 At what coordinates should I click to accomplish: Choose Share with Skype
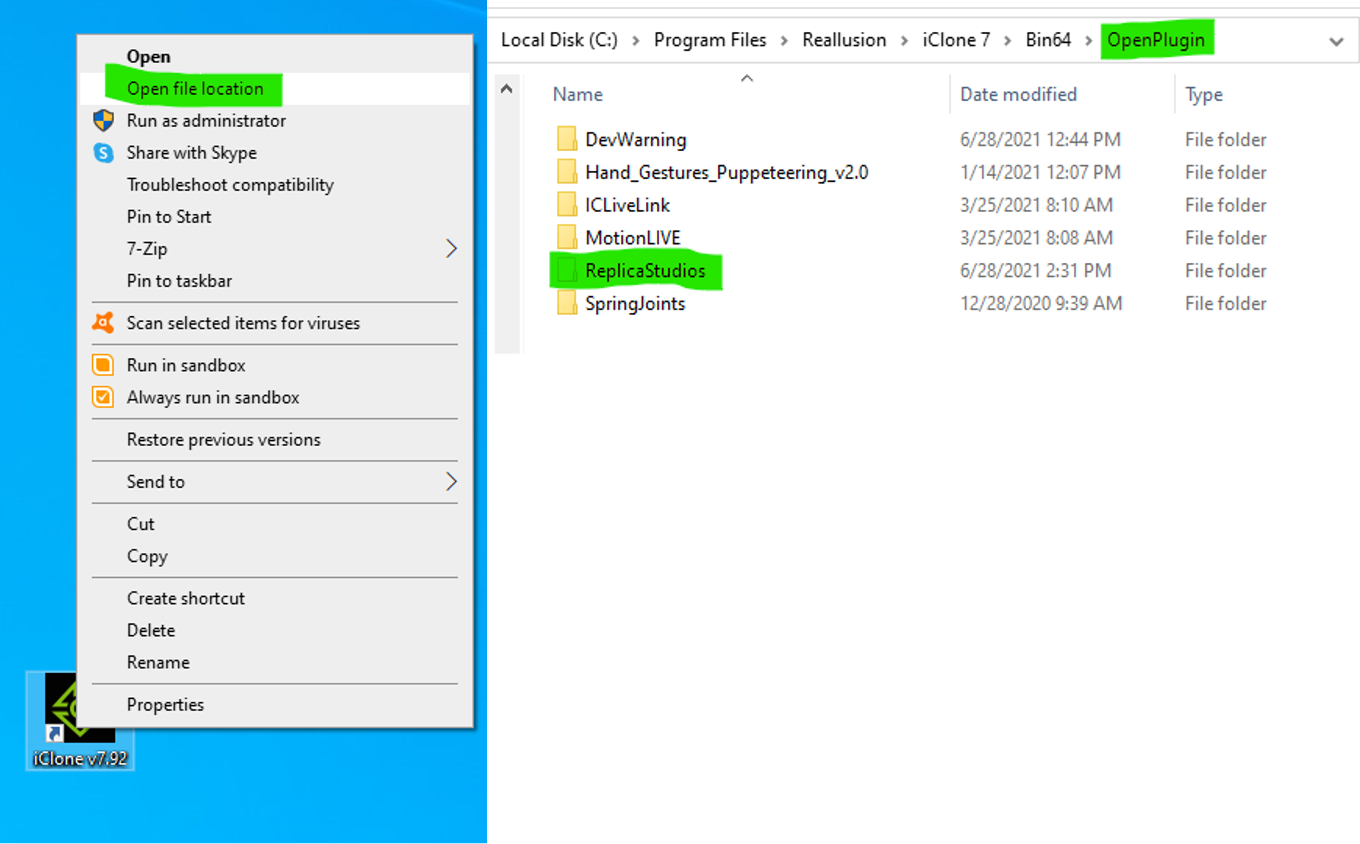point(275,153)
